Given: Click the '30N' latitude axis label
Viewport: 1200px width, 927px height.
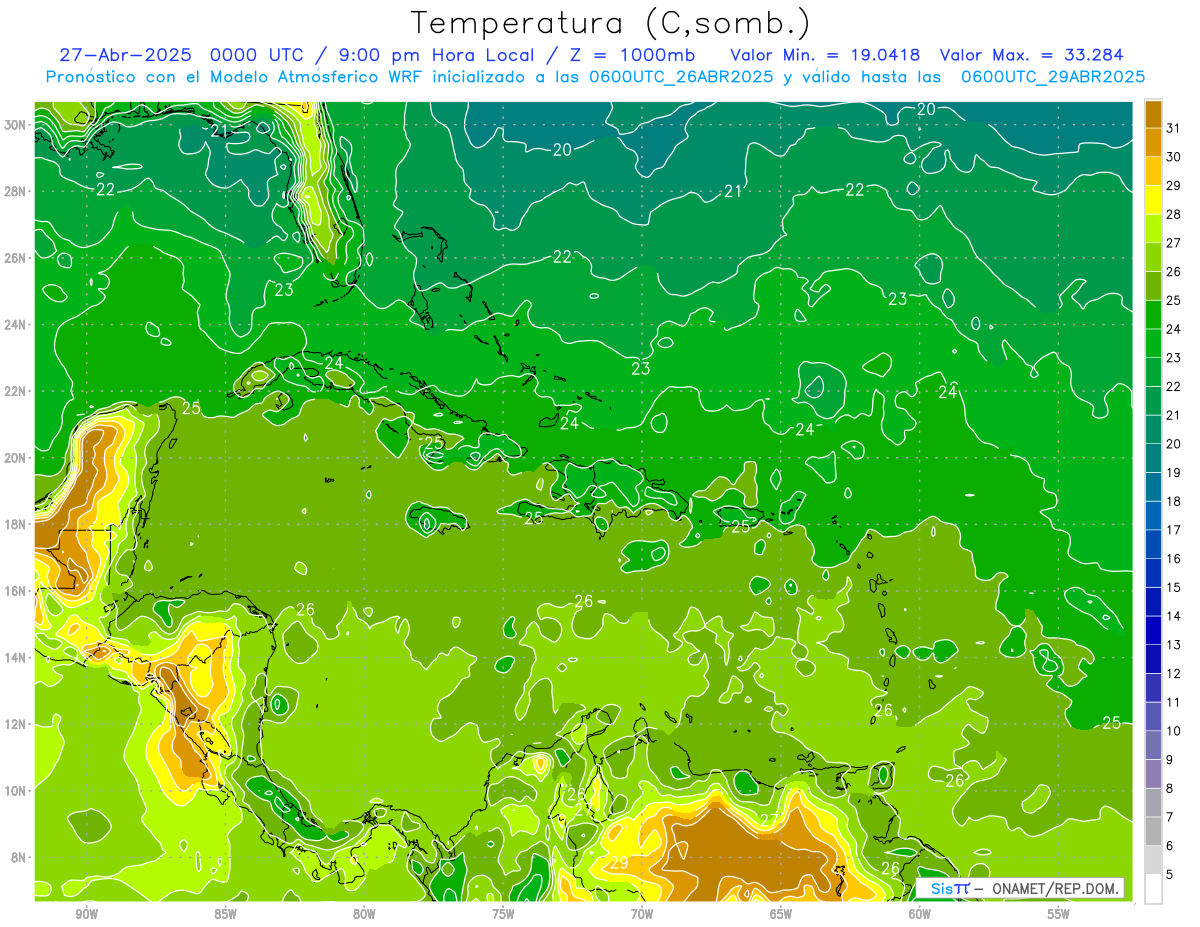Looking at the screenshot, I should [x=16, y=125].
